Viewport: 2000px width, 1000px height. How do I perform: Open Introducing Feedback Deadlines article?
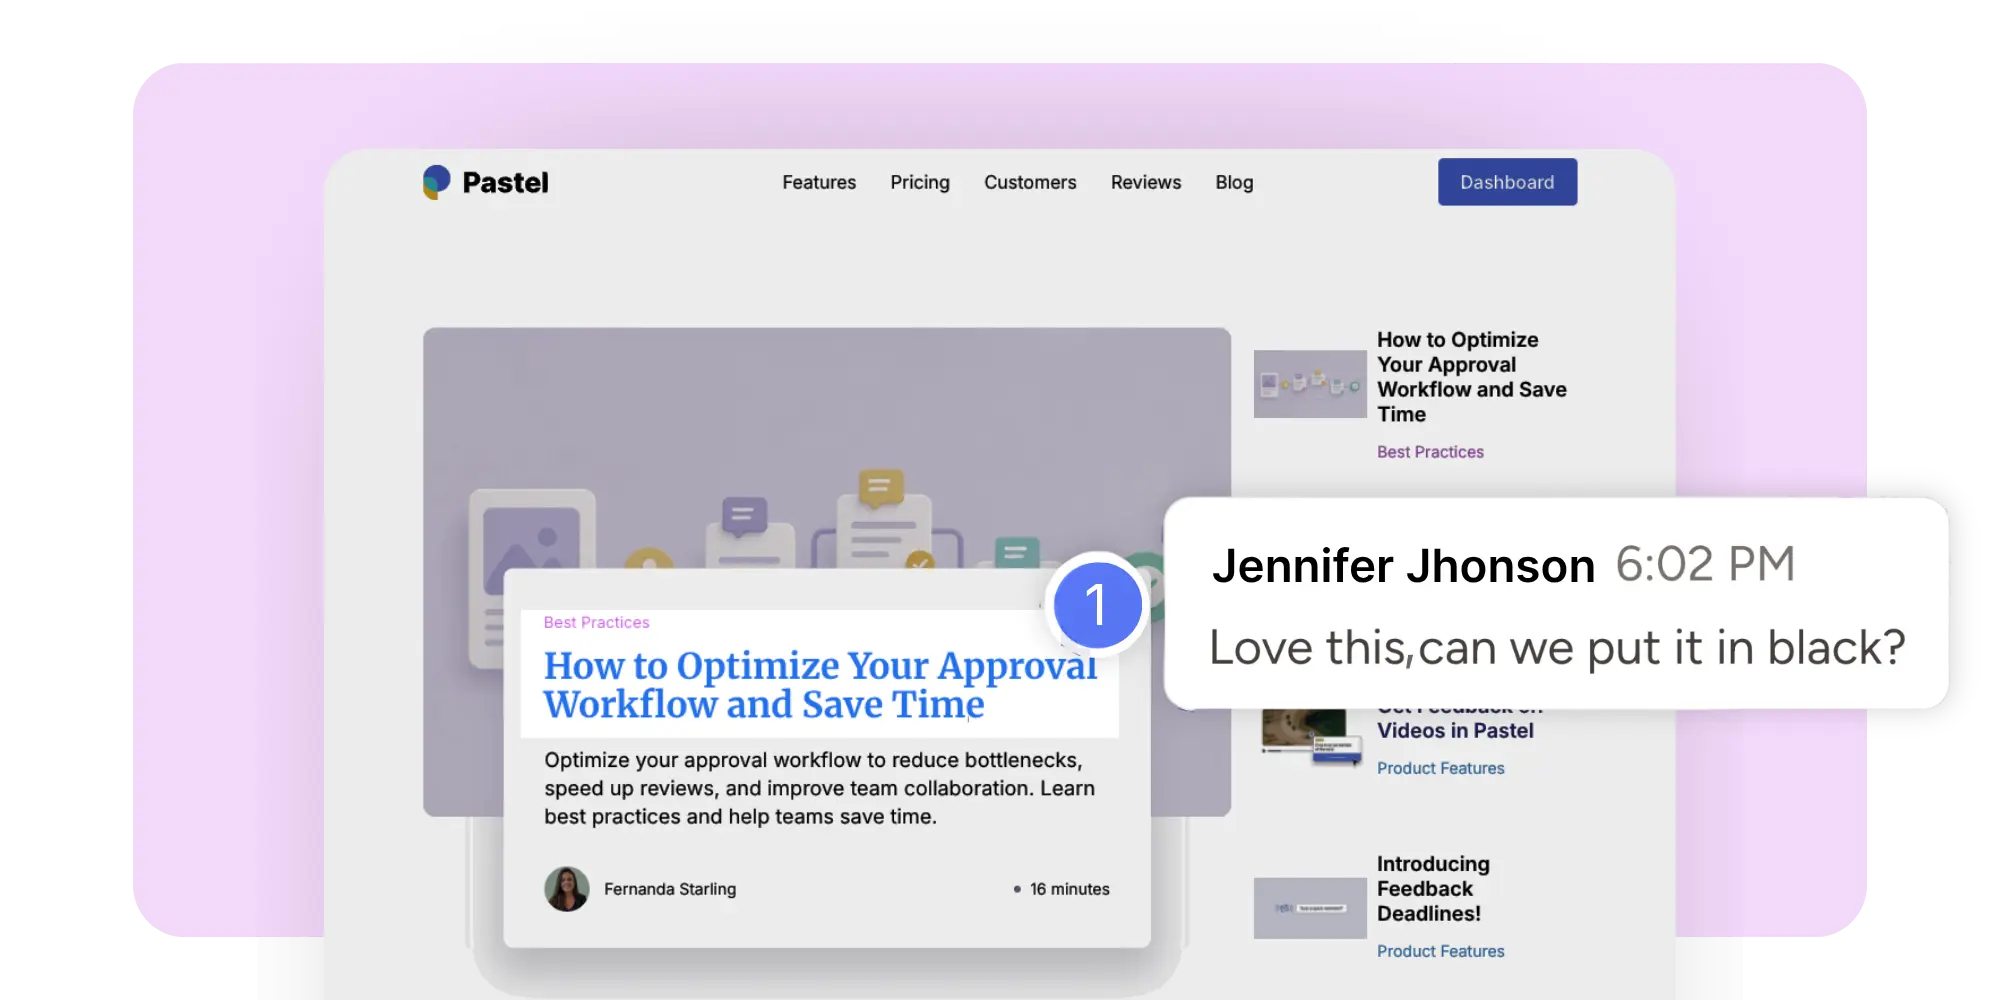(1433, 888)
